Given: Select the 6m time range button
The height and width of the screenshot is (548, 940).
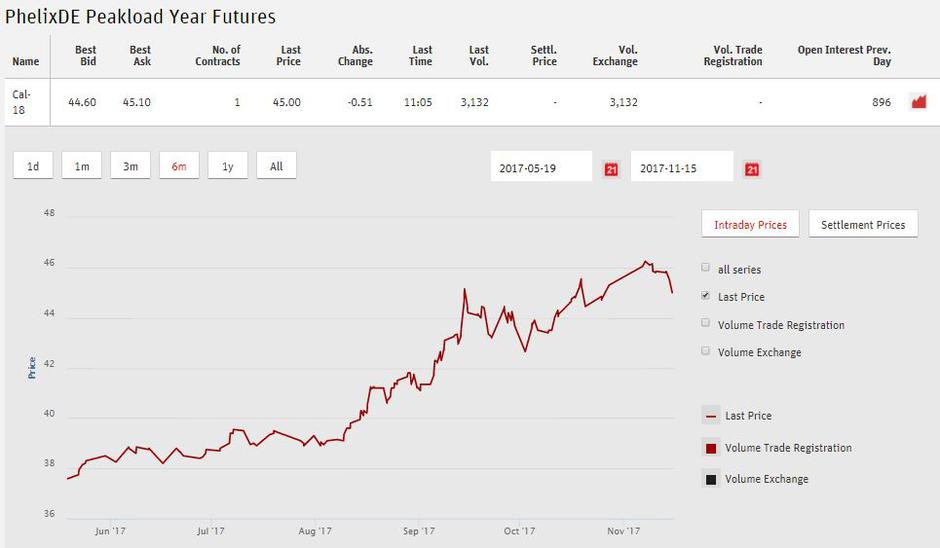Looking at the screenshot, I should [179, 166].
